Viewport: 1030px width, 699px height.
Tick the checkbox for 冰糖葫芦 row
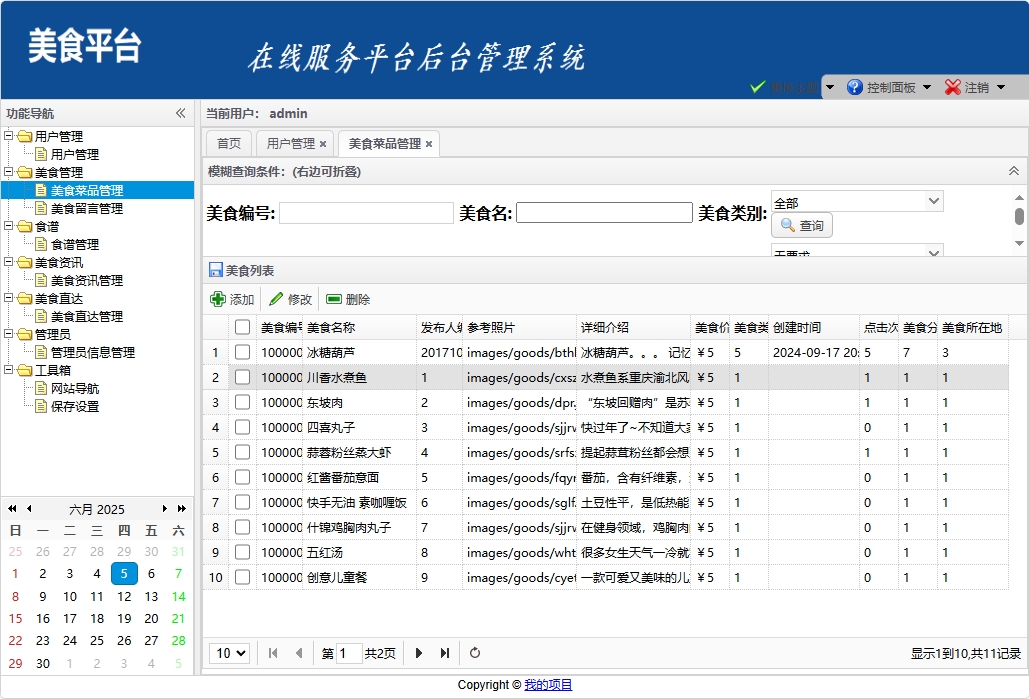tap(242, 352)
